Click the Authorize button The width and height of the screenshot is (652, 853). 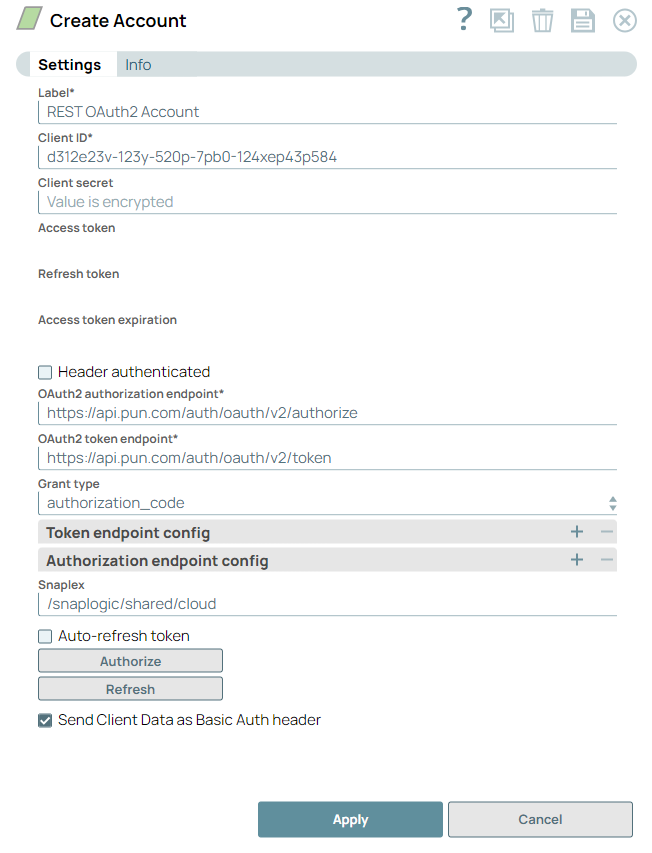pyautogui.click(x=130, y=660)
